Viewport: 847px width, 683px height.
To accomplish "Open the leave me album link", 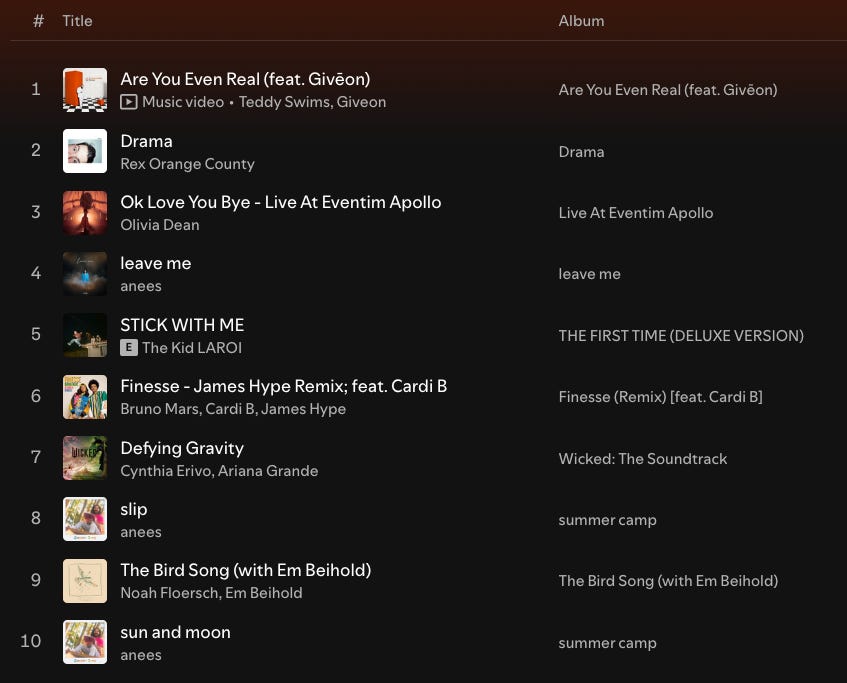I will click(x=589, y=274).
